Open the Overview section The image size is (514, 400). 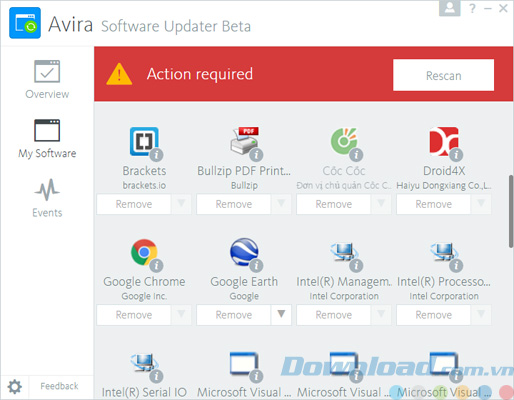click(x=47, y=80)
